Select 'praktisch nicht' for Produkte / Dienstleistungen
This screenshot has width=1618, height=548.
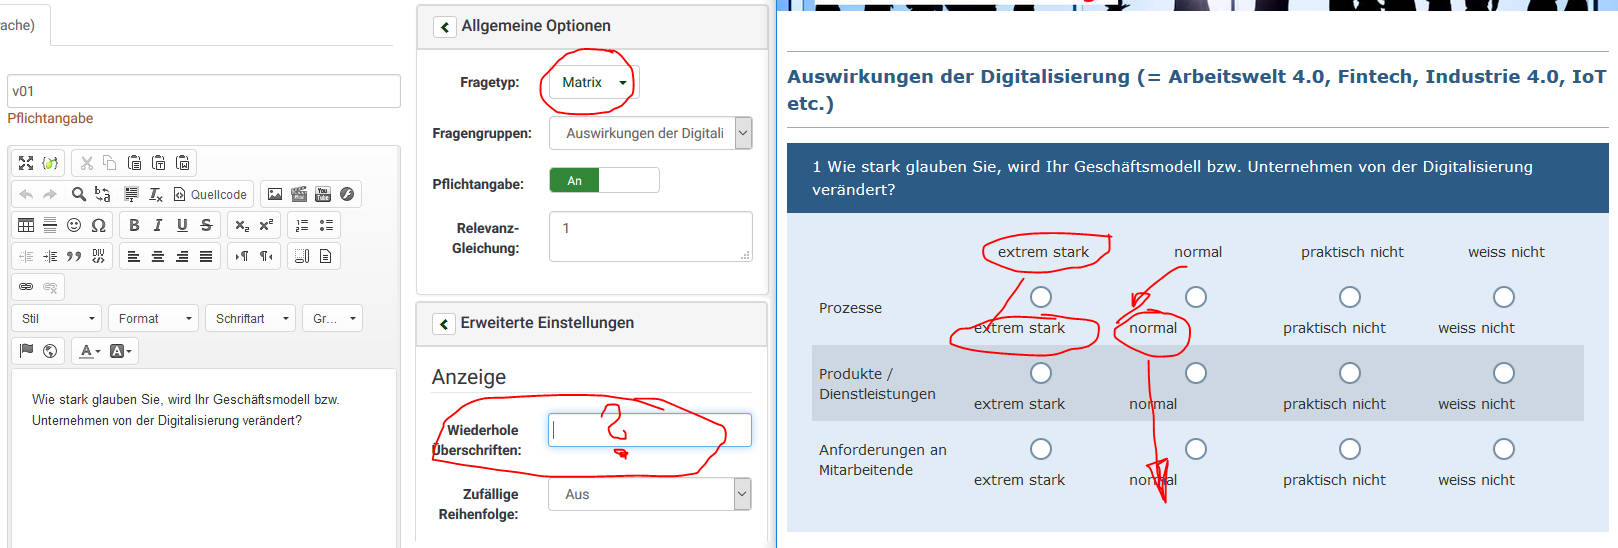[x=1350, y=373]
